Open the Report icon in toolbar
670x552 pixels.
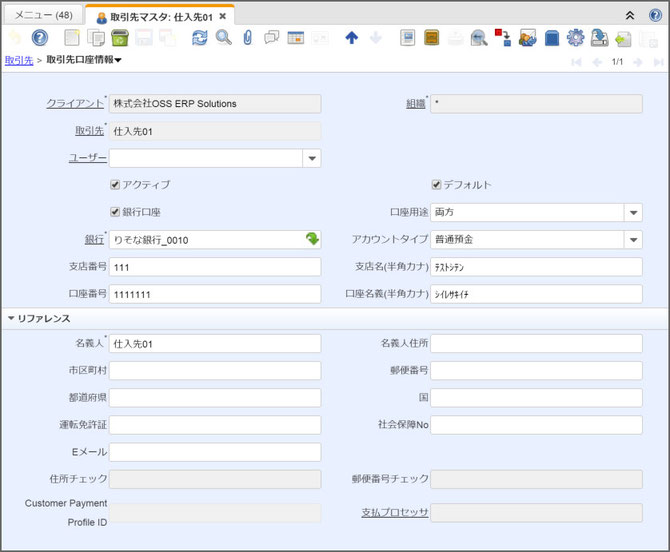[x=408, y=38]
